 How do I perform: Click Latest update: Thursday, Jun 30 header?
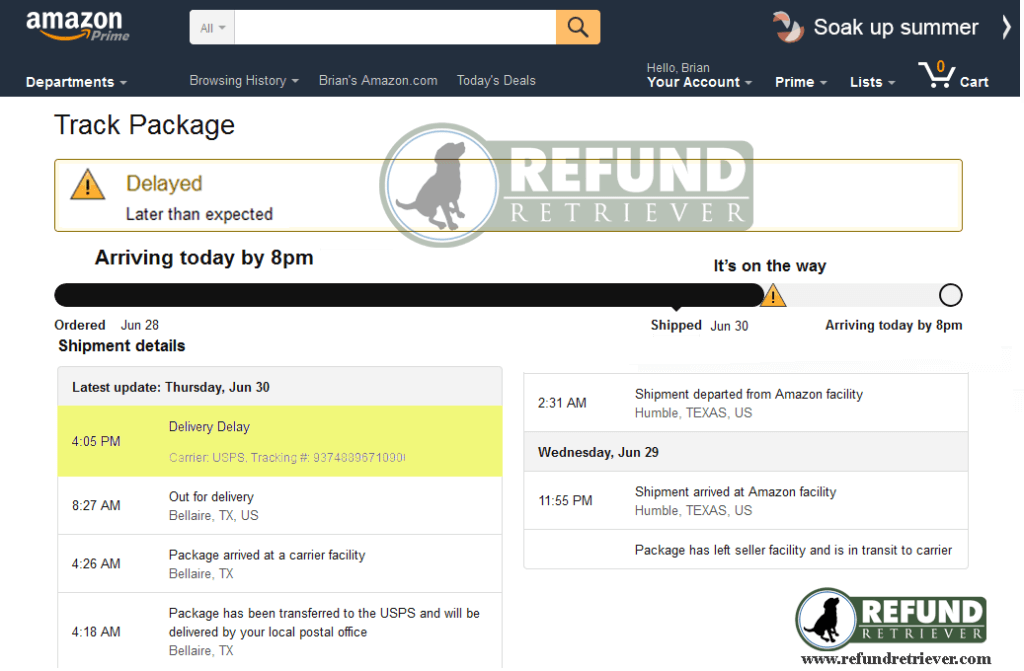pyautogui.click(x=280, y=387)
